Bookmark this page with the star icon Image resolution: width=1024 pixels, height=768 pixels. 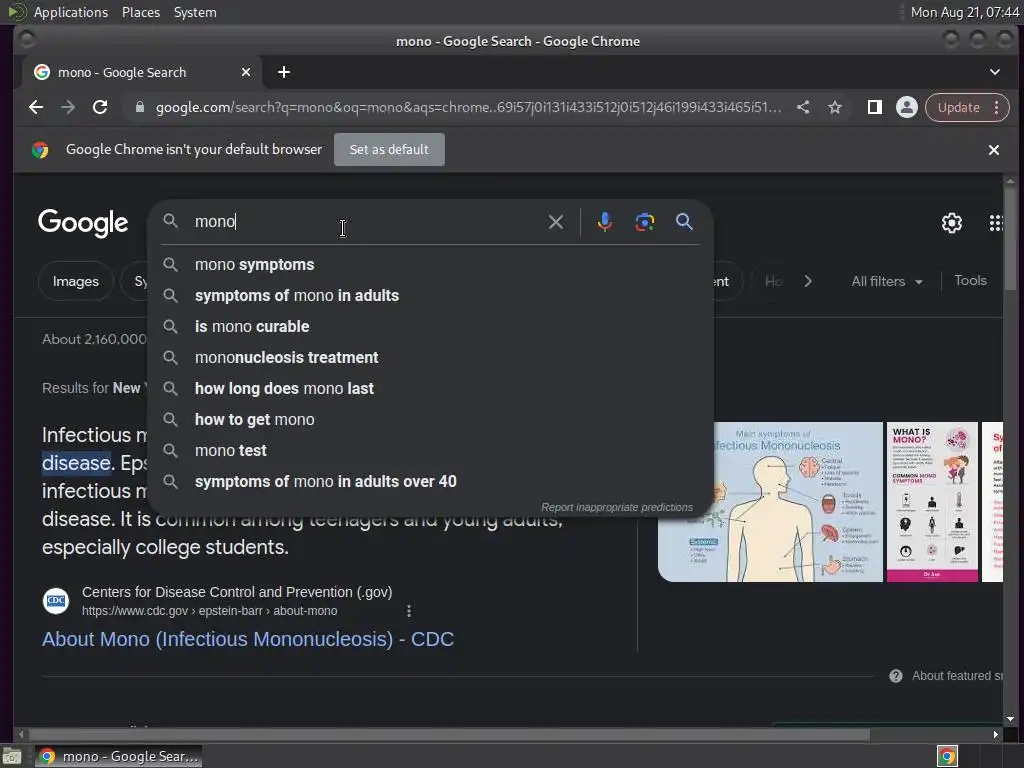pyautogui.click(x=835, y=107)
